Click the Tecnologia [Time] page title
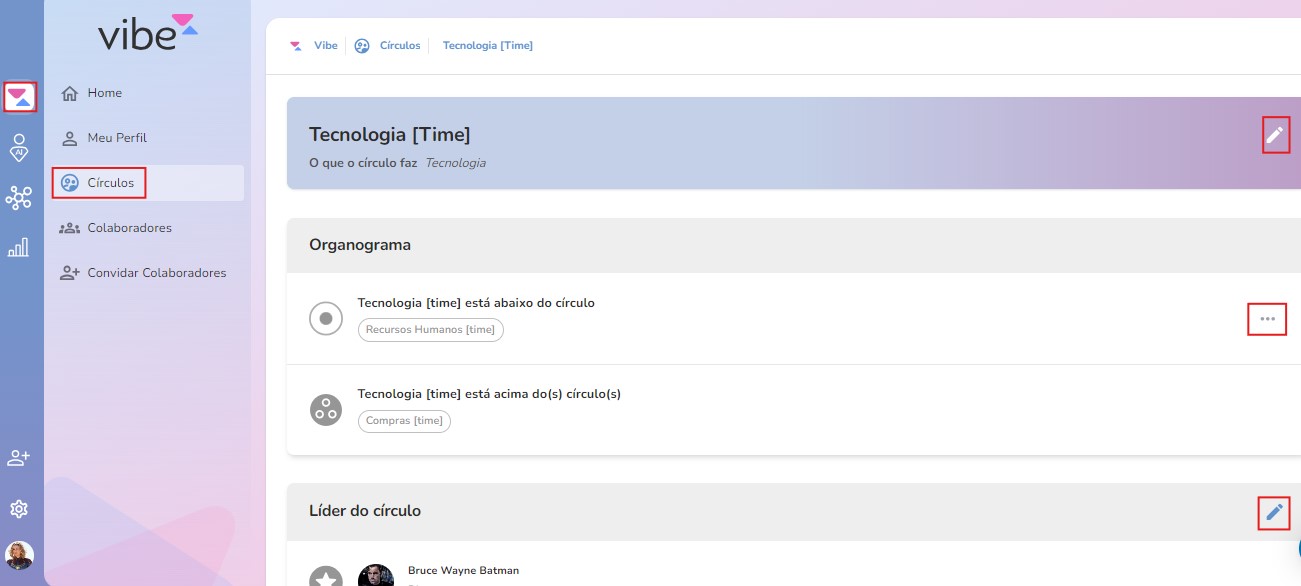This screenshot has height=586, width=1301. (x=389, y=134)
